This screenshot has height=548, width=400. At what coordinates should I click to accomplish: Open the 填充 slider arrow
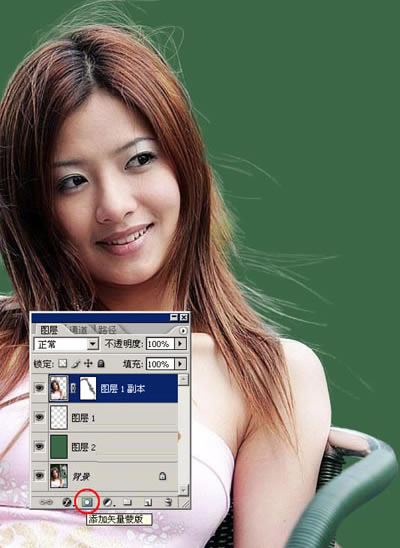pos(180,364)
